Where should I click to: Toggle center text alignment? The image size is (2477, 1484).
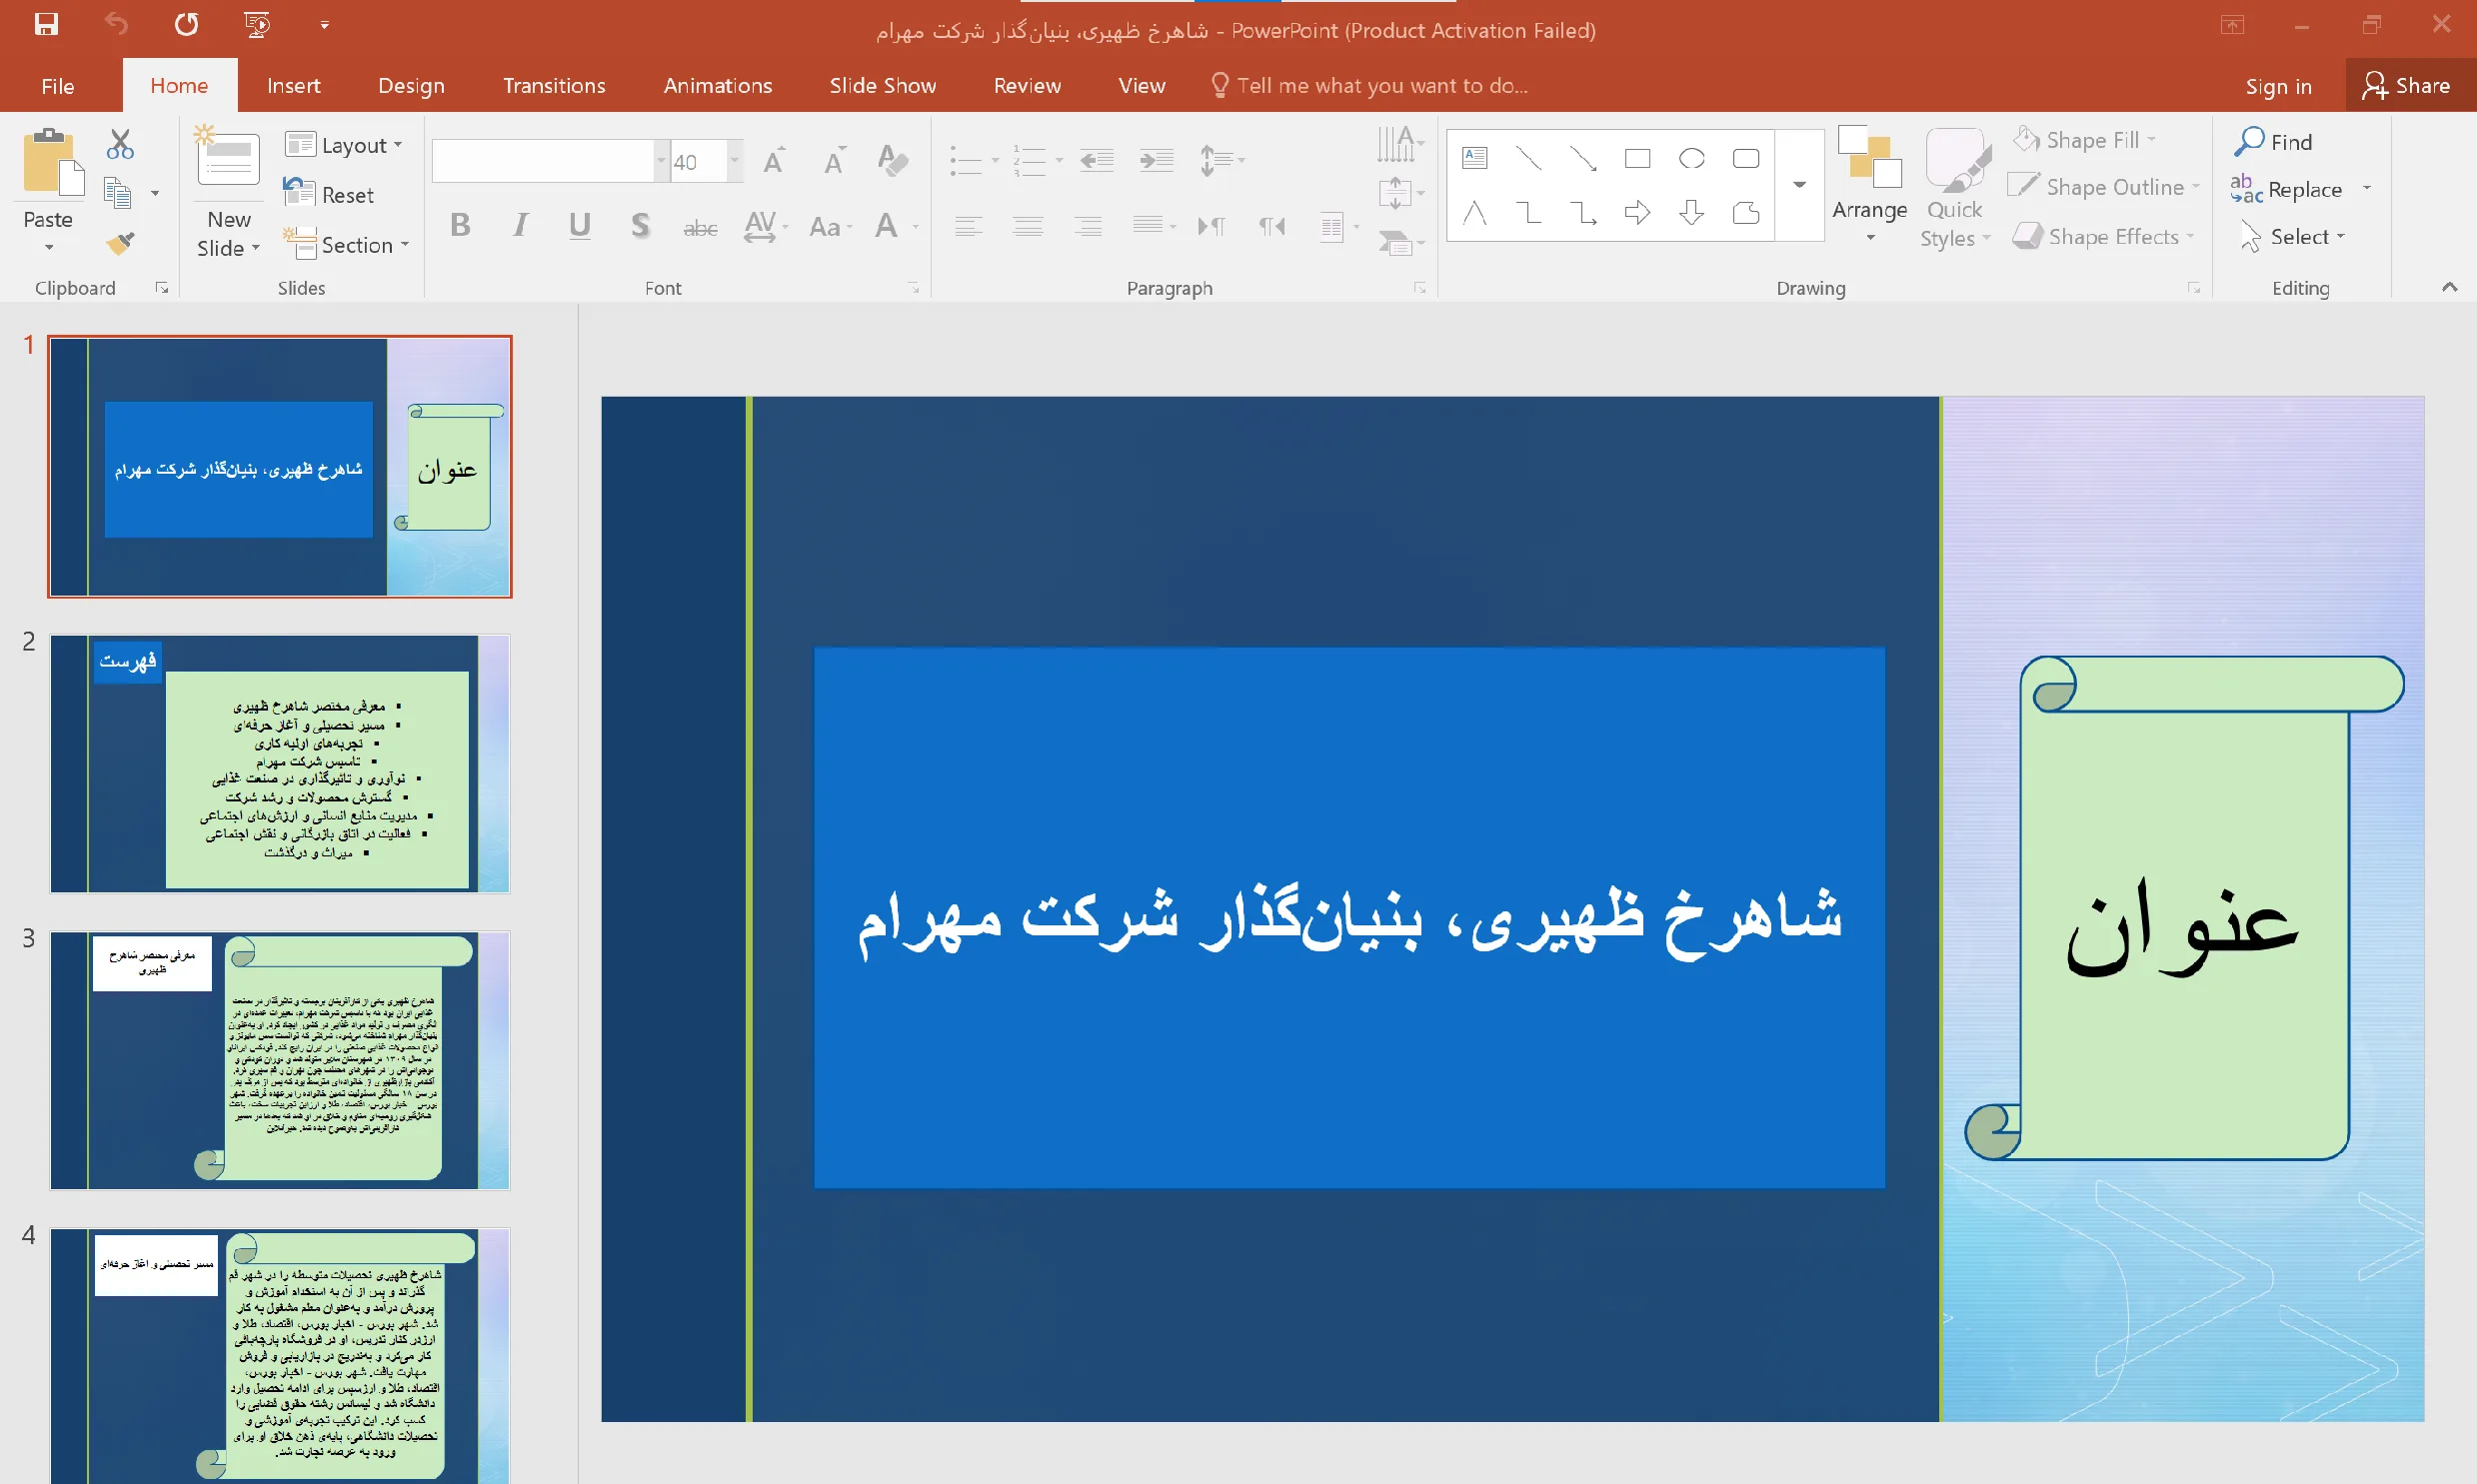click(x=1028, y=227)
